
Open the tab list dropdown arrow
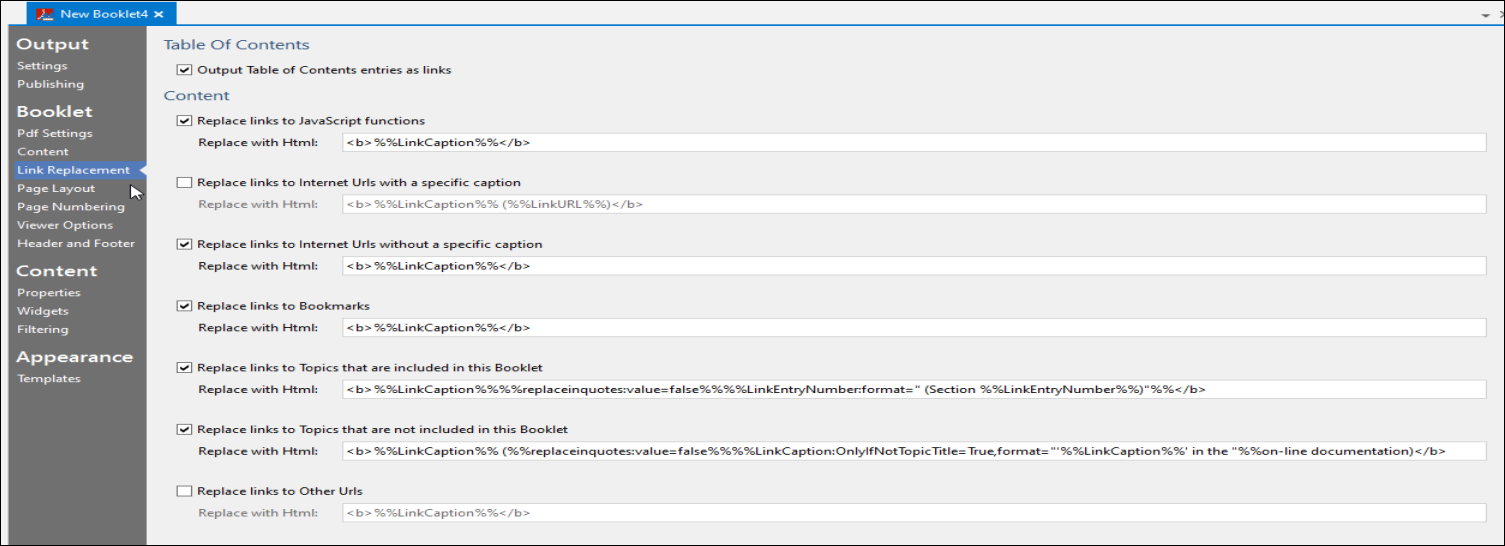click(x=1485, y=16)
